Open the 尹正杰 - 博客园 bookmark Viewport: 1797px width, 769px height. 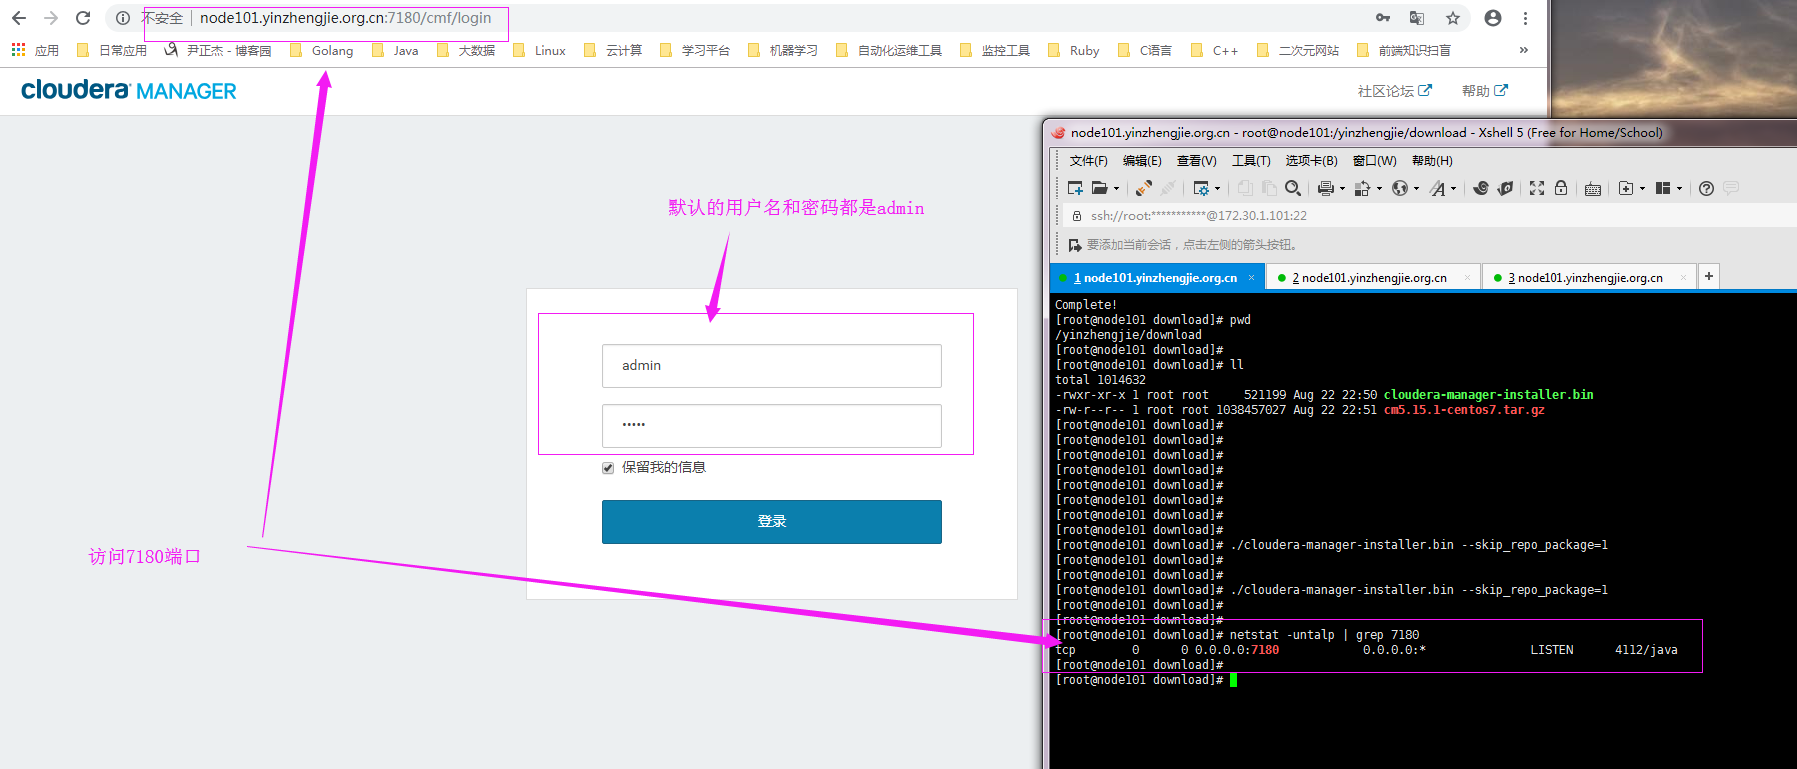pyautogui.click(x=218, y=50)
